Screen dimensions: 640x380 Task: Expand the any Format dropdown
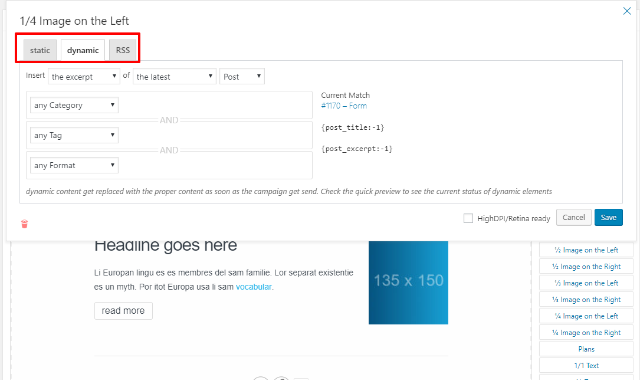click(x=74, y=165)
